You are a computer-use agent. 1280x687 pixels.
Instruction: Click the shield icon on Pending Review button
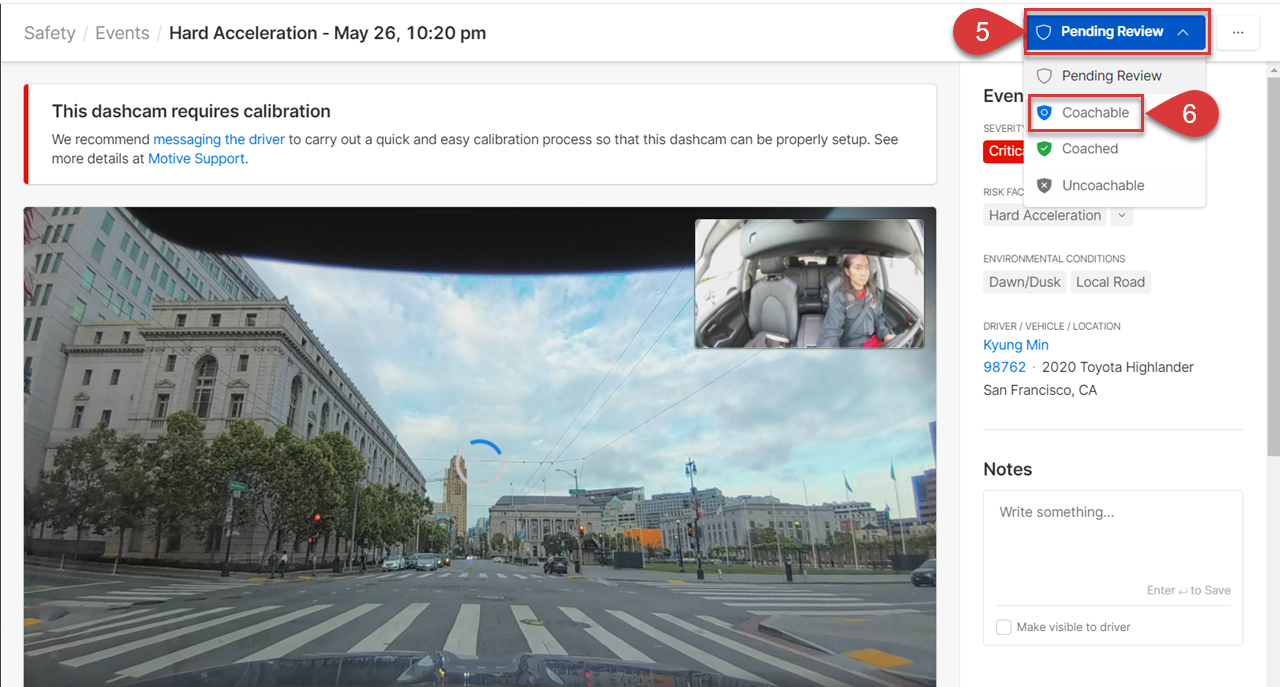coord(1043,32)
